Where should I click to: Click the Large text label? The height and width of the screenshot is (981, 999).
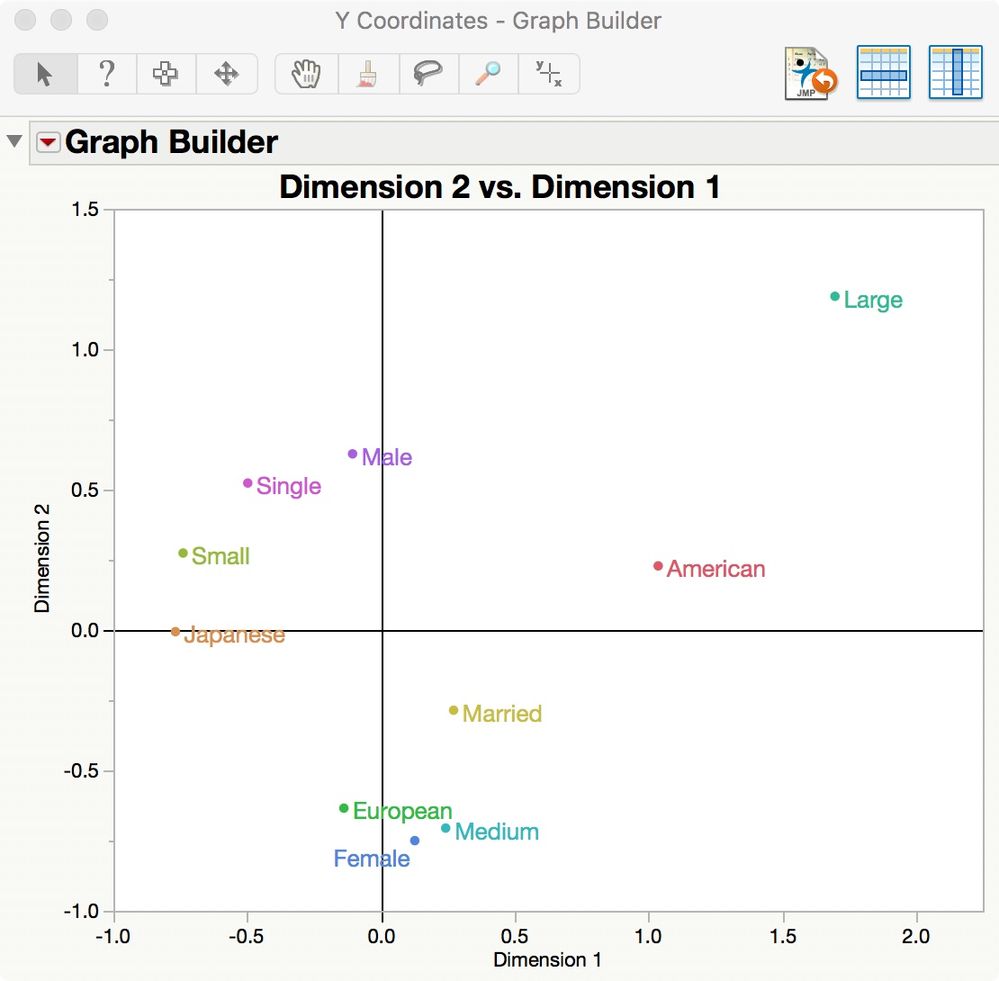(873, 301)
